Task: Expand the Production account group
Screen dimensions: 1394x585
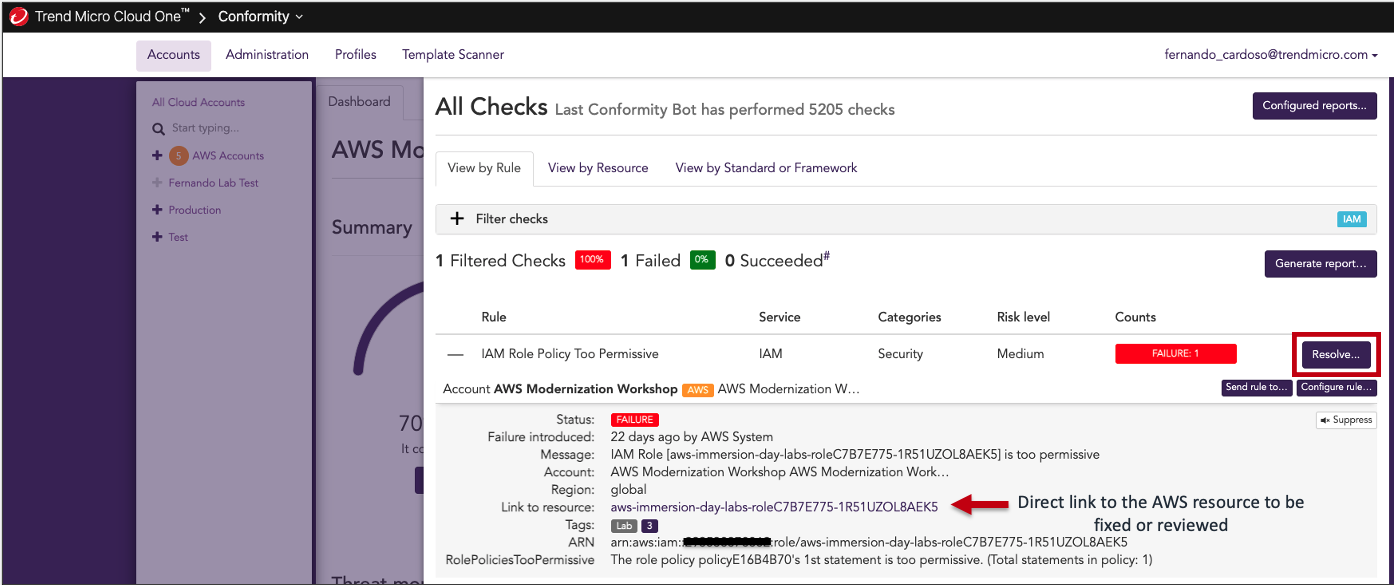Action: (157, 210)
